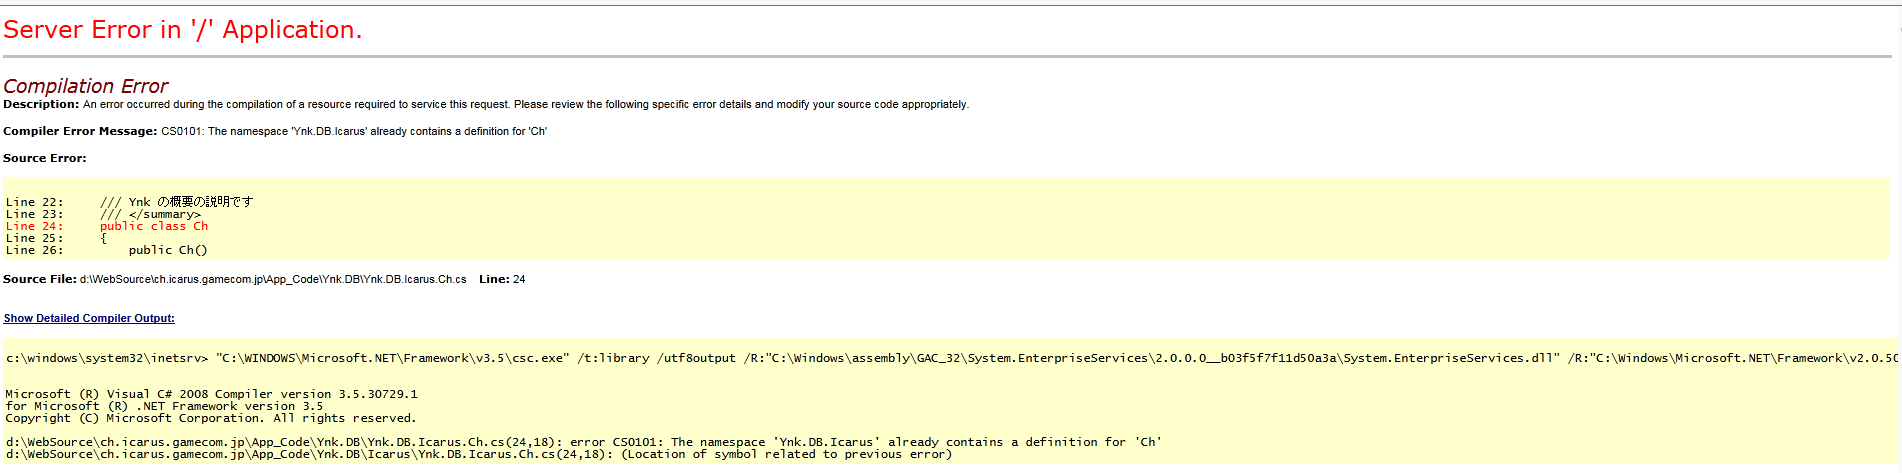The image size is (1902, 473).
Task: Click the Source Error label
Action: click(x=45, y=158)
